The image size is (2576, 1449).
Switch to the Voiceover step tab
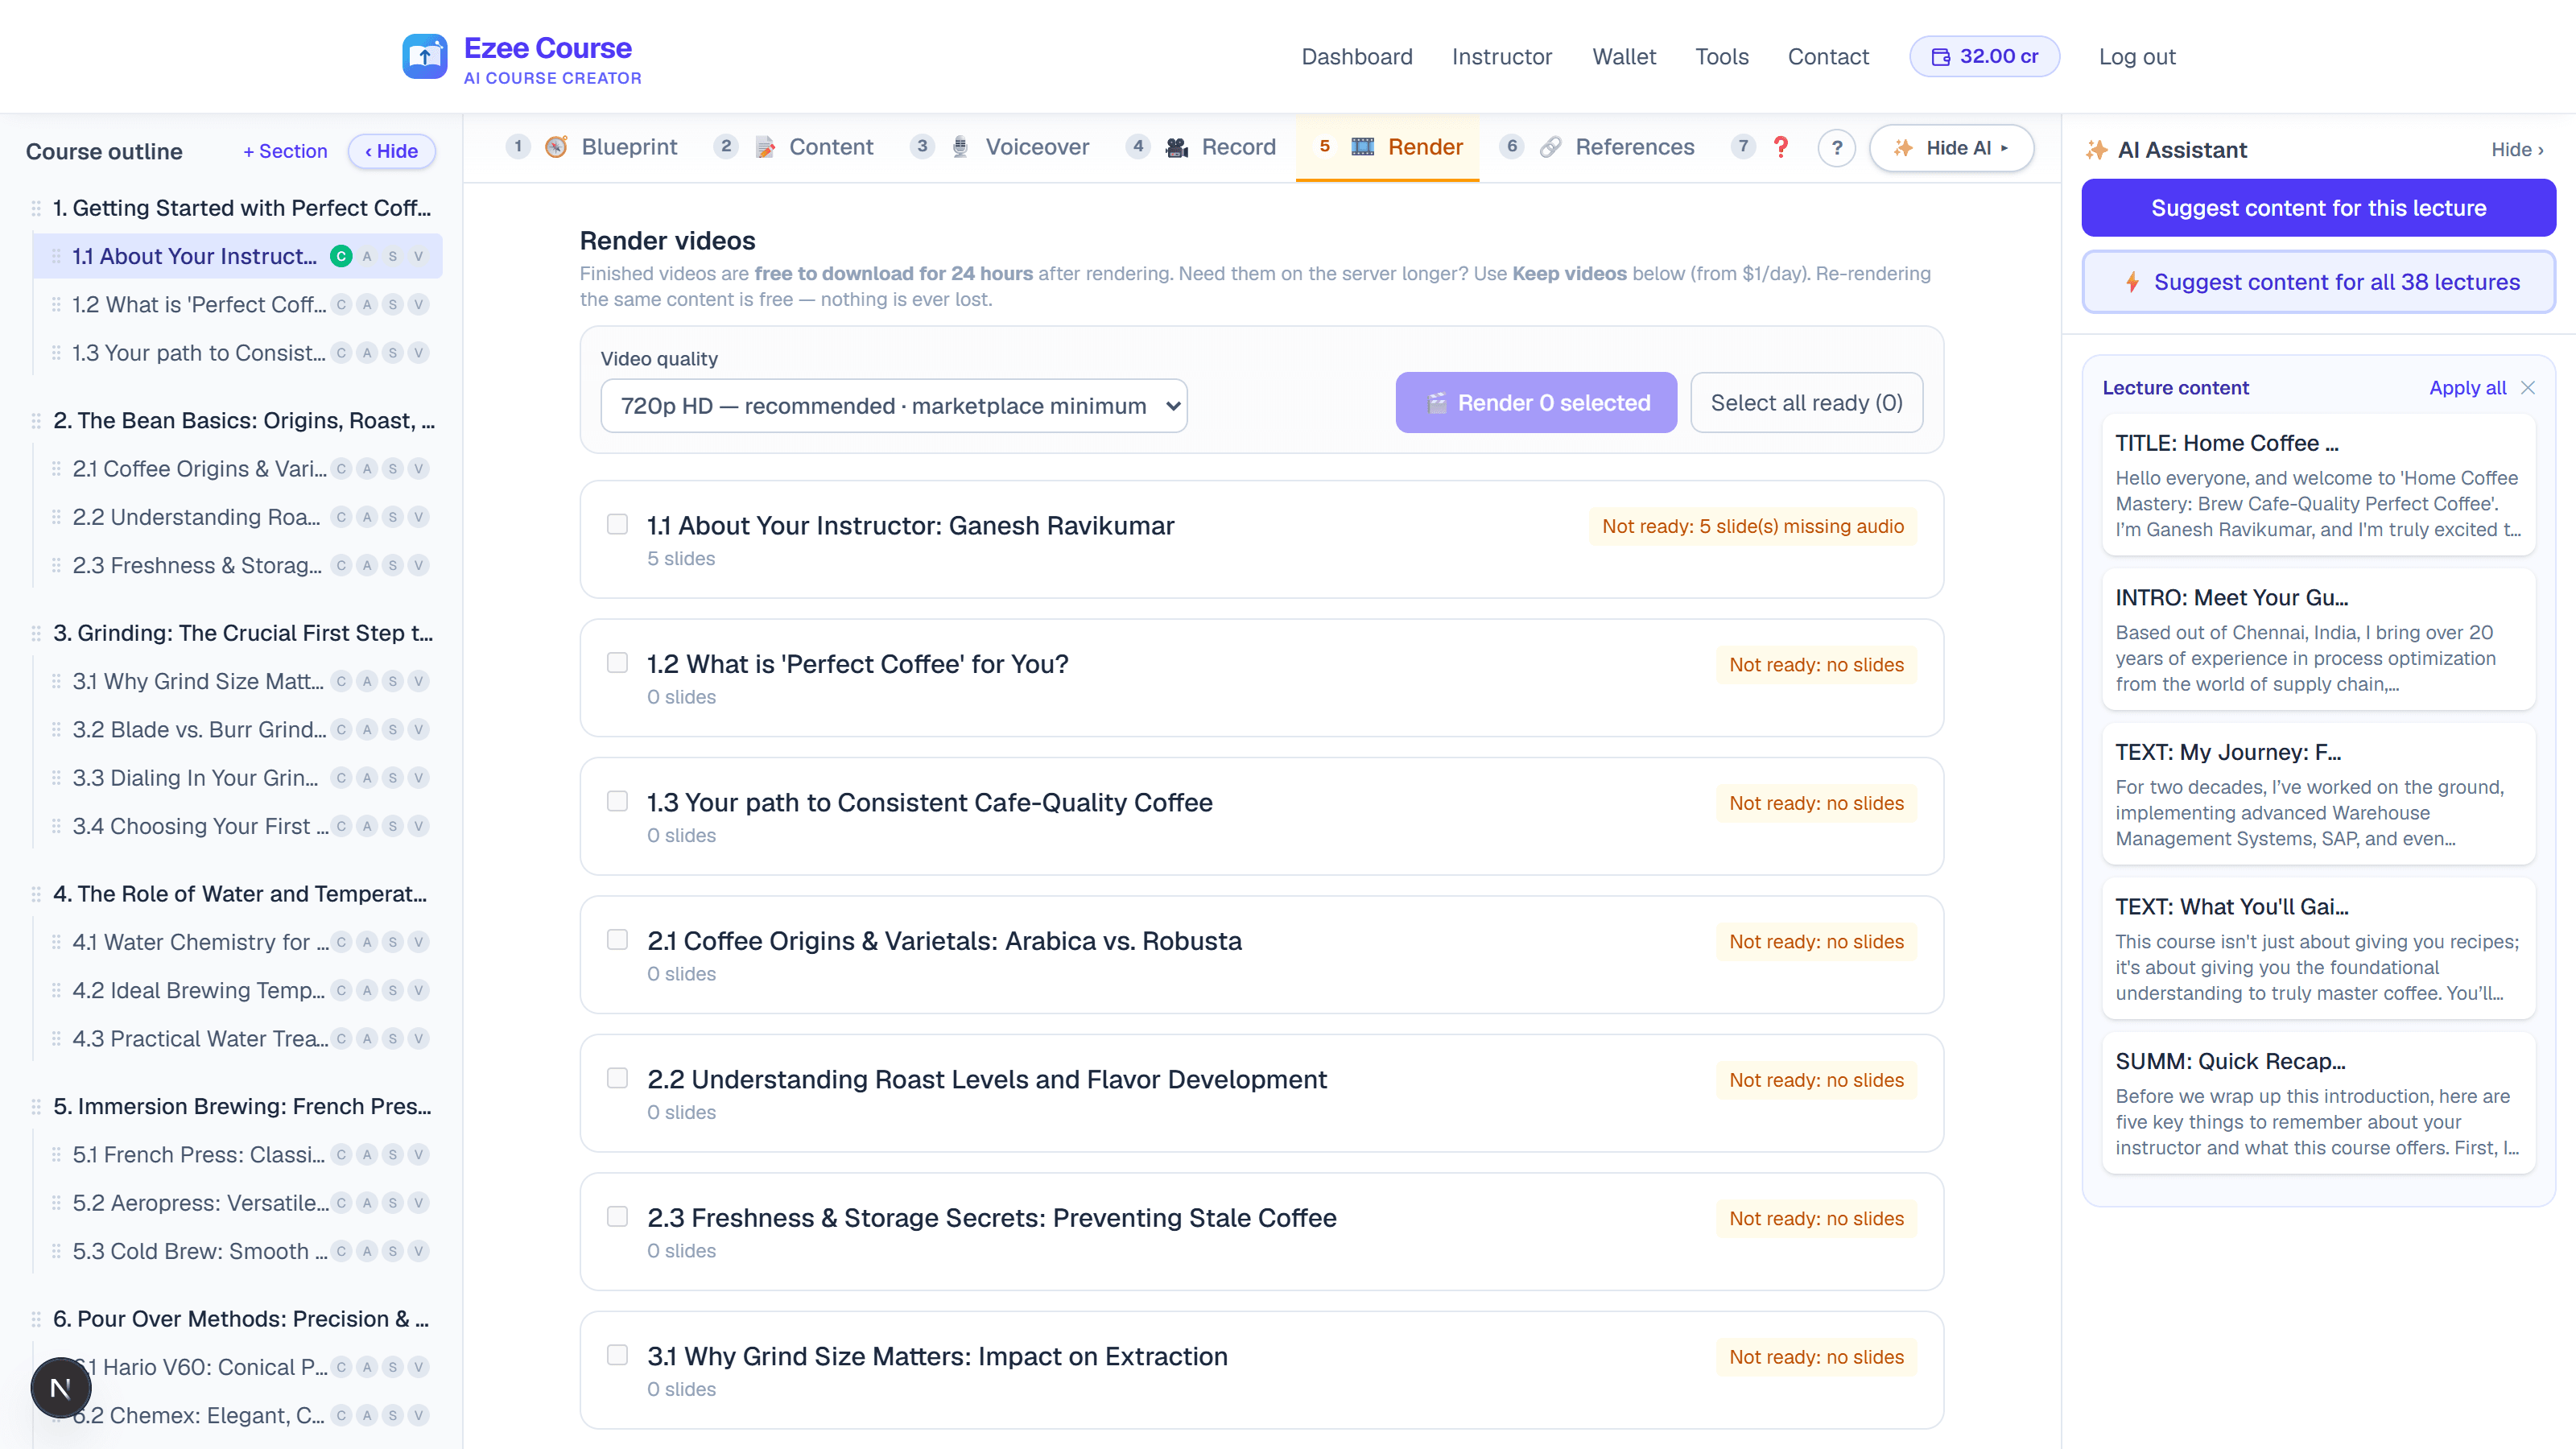click(1000, 147)
